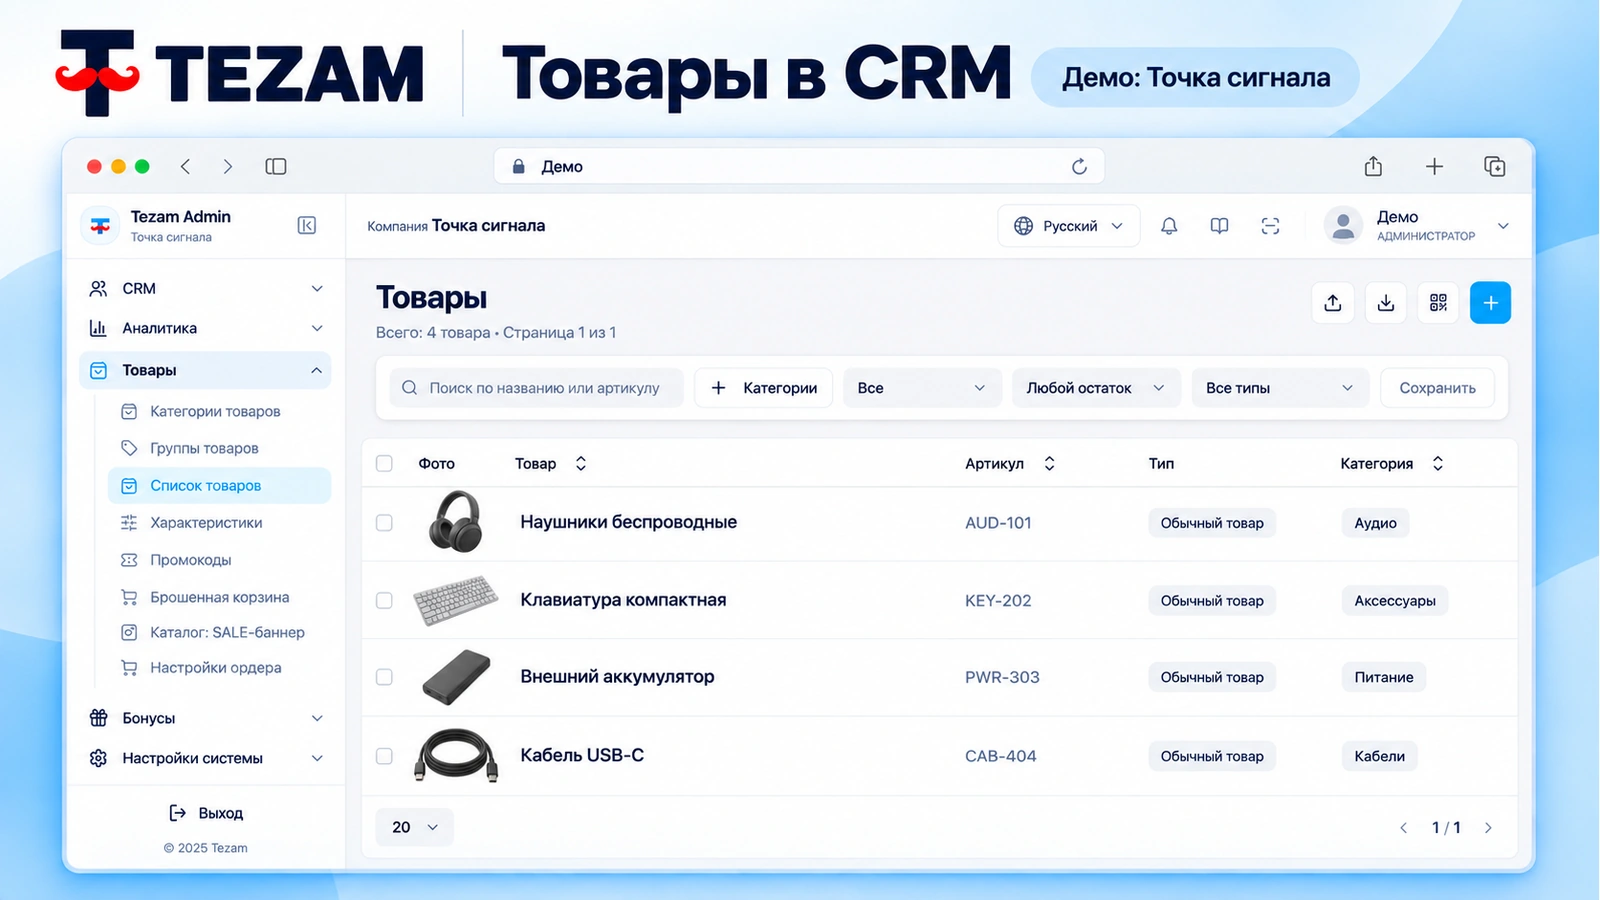The height and width of the screenshot is (900, 1600).
Task: Expand the CRM sidebar section
Action: (x=205, y=288)
